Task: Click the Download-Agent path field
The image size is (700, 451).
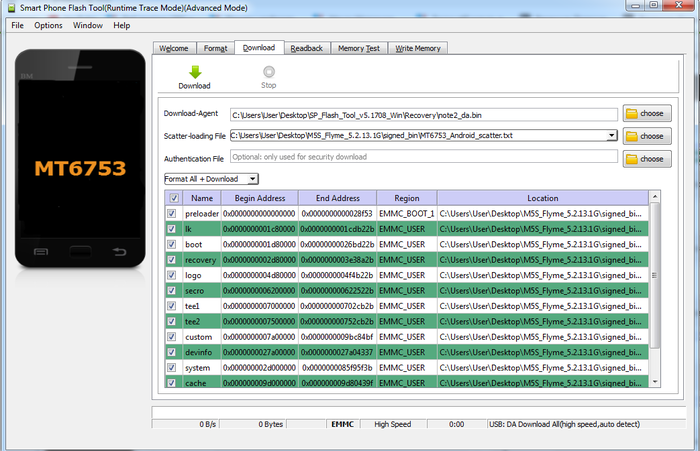Action: click(424, 115)
